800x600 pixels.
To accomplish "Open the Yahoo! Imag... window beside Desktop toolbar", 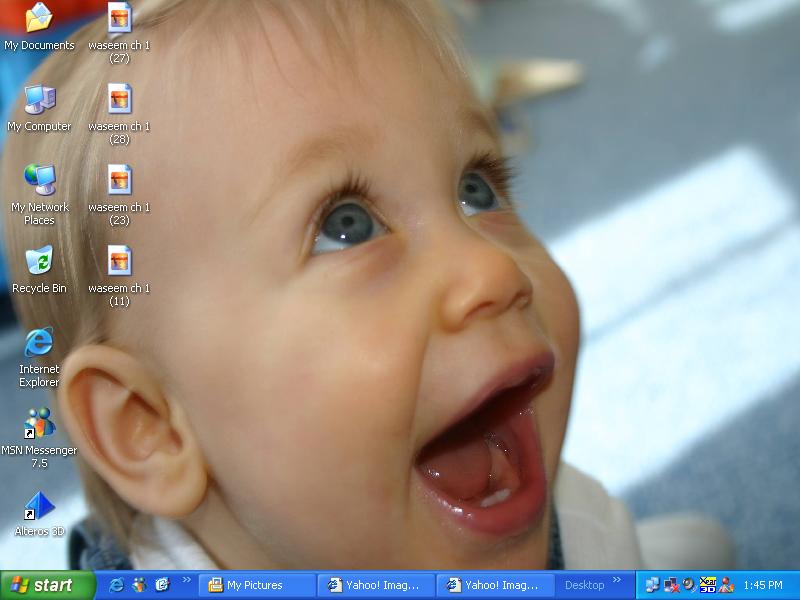I will [495, 585].
